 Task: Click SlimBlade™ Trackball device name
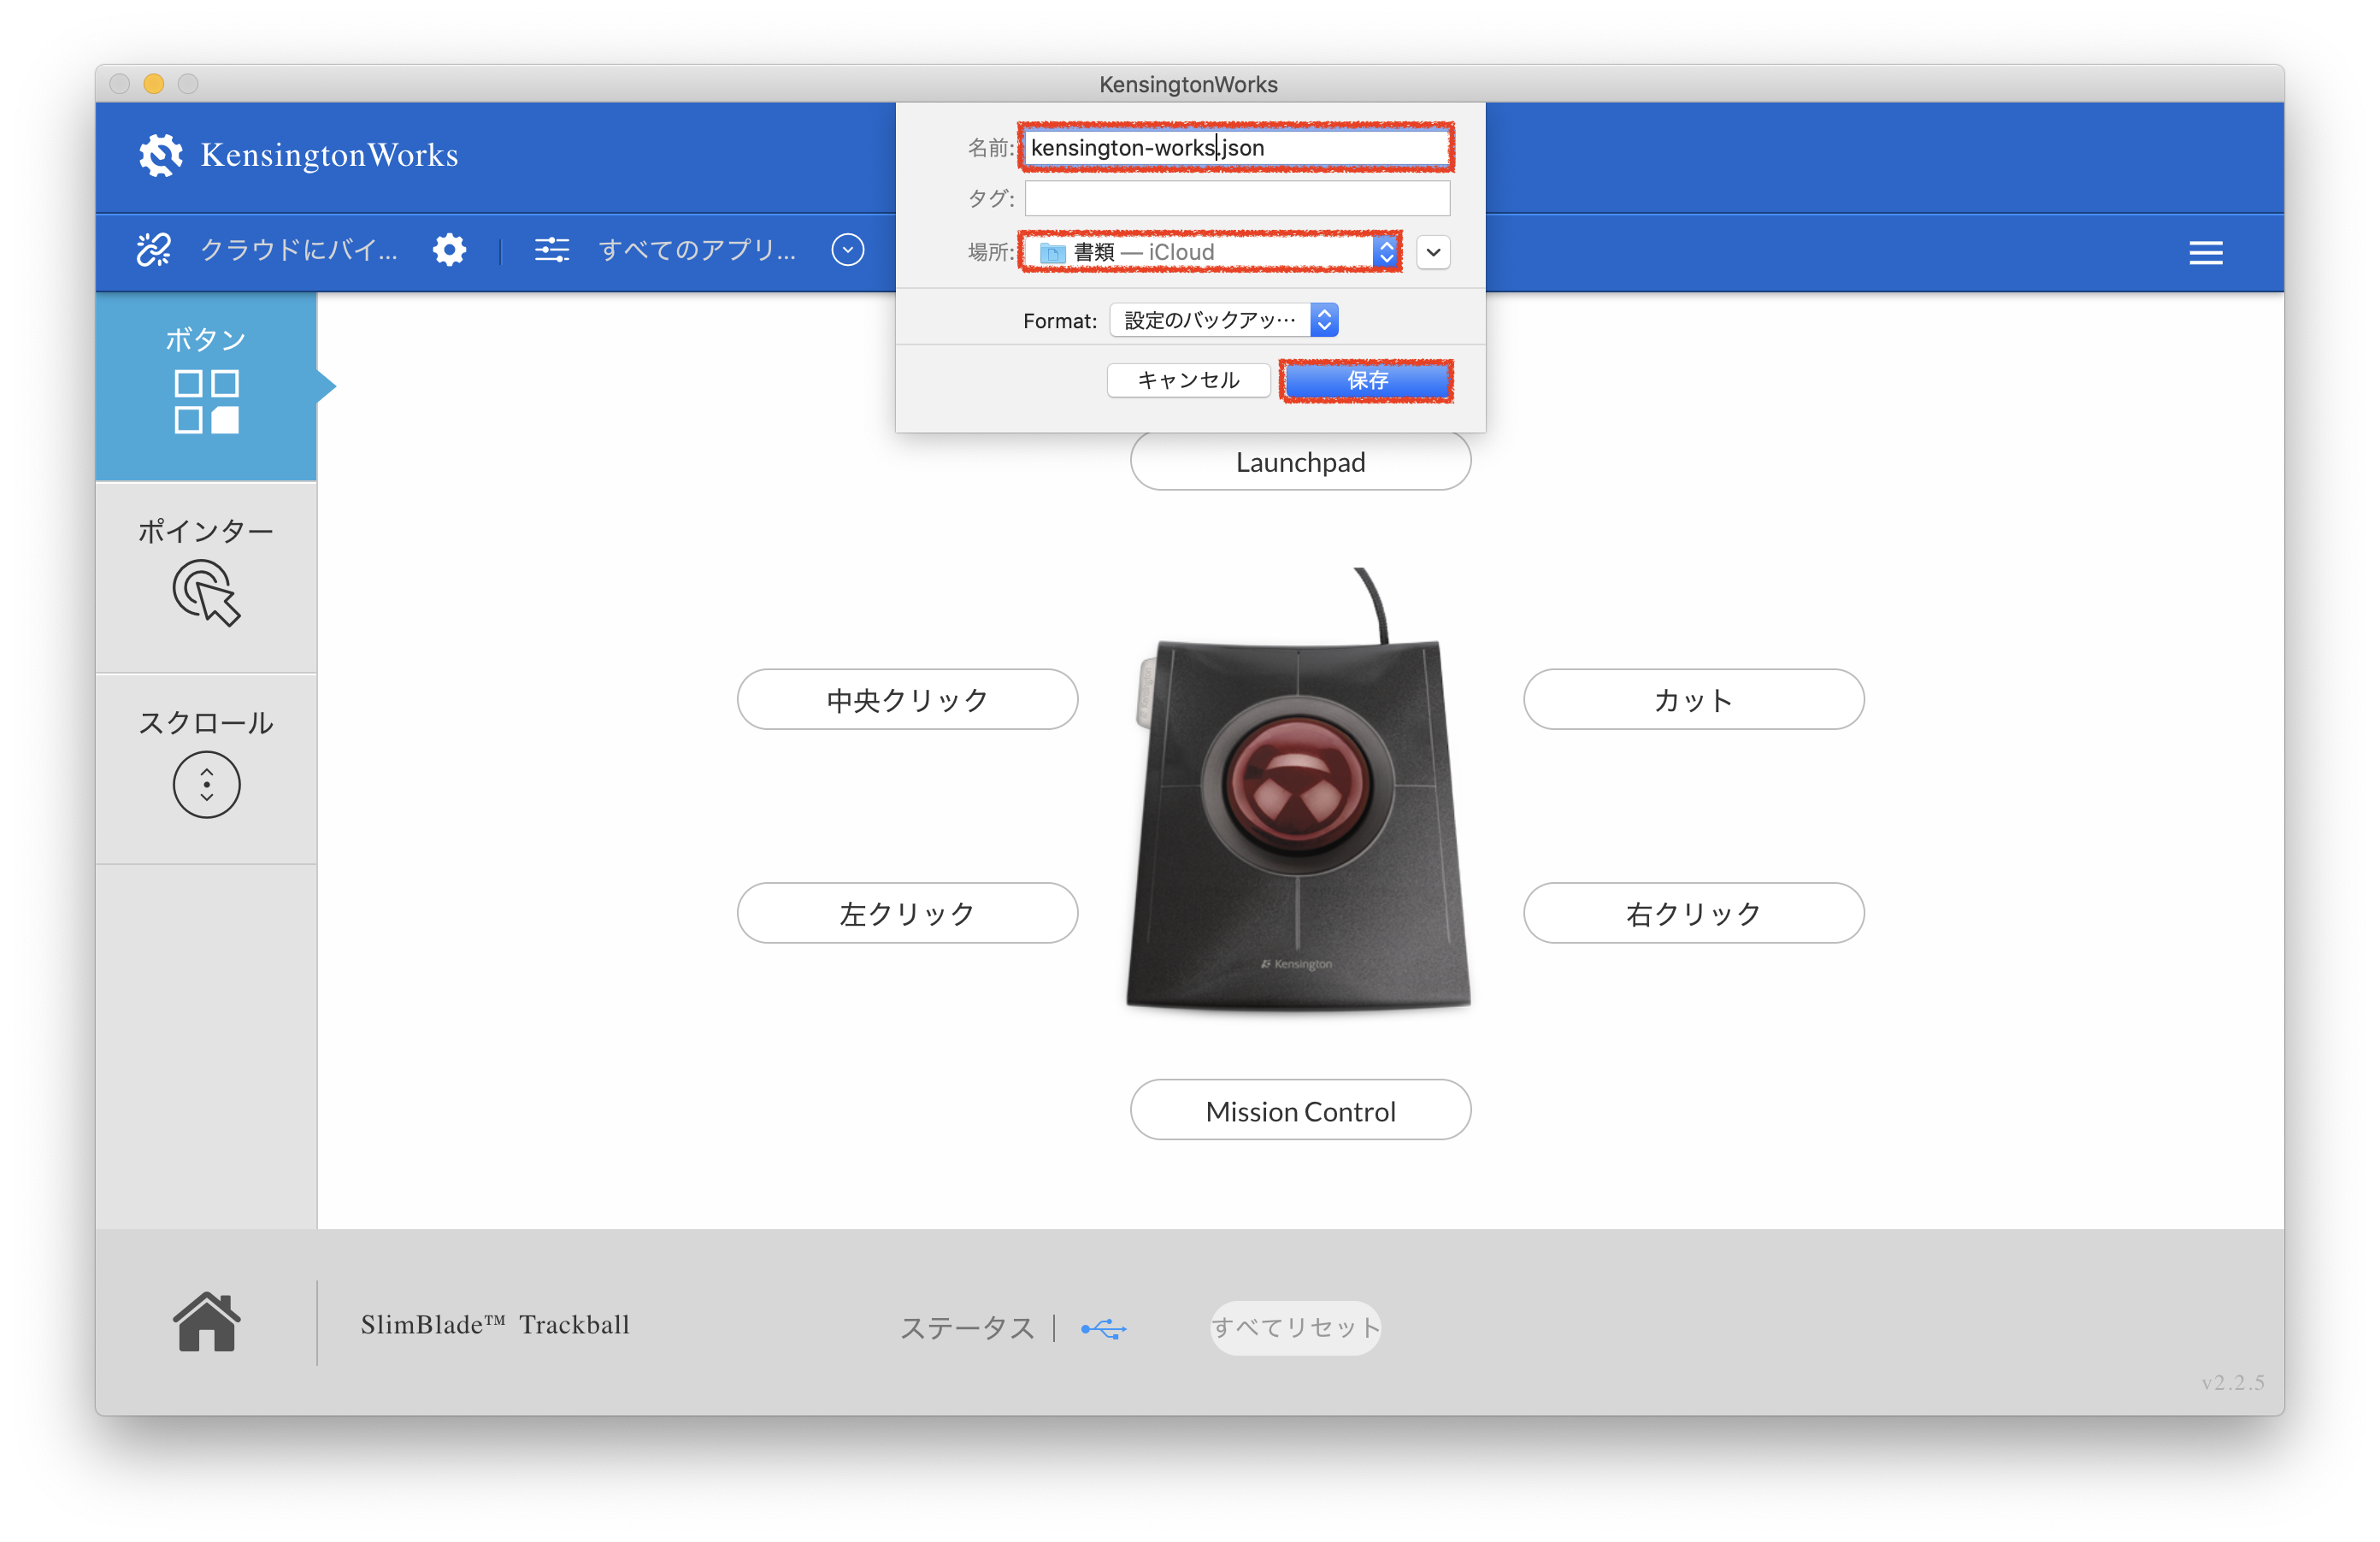[495, 1324]
